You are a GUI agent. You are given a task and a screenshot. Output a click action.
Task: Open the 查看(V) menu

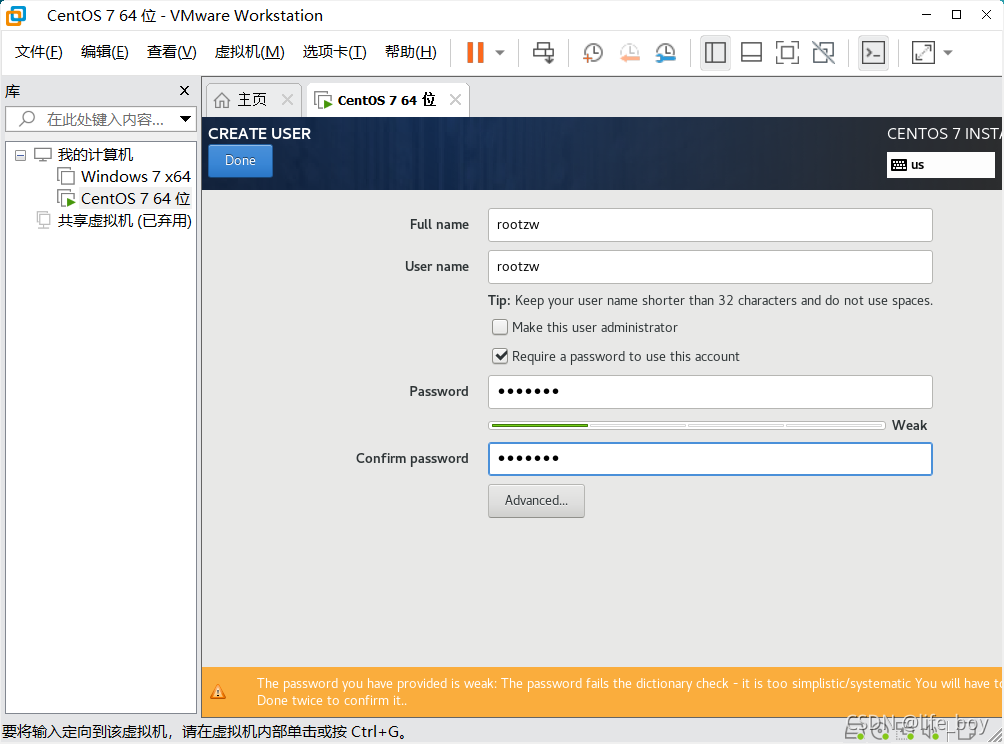coord(171,52)
